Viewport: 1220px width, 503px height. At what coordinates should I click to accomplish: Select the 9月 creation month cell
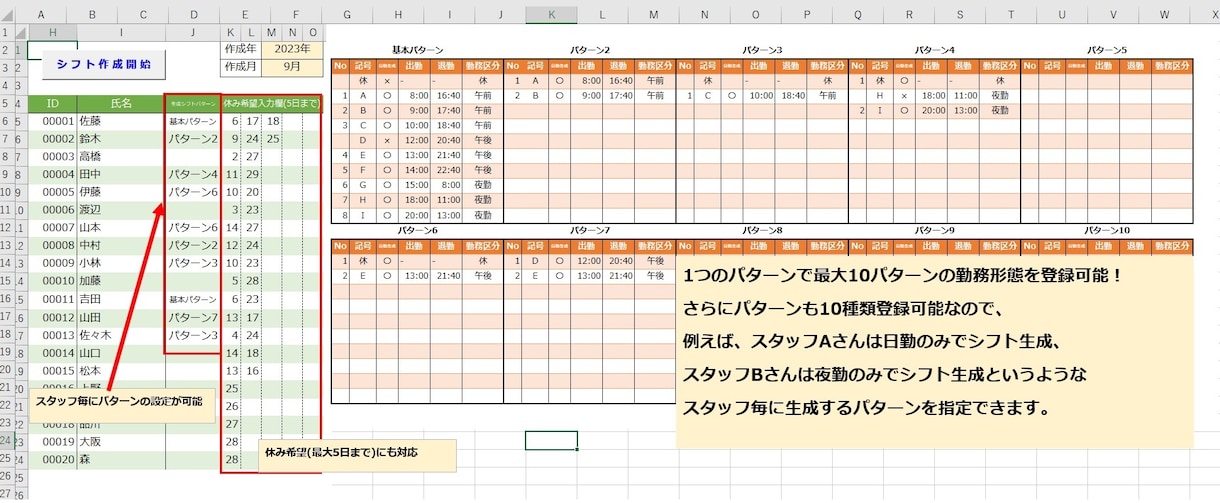(291, 67)
